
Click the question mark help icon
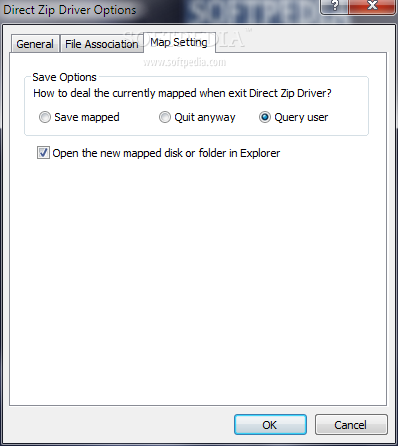[x=334, y=6]
